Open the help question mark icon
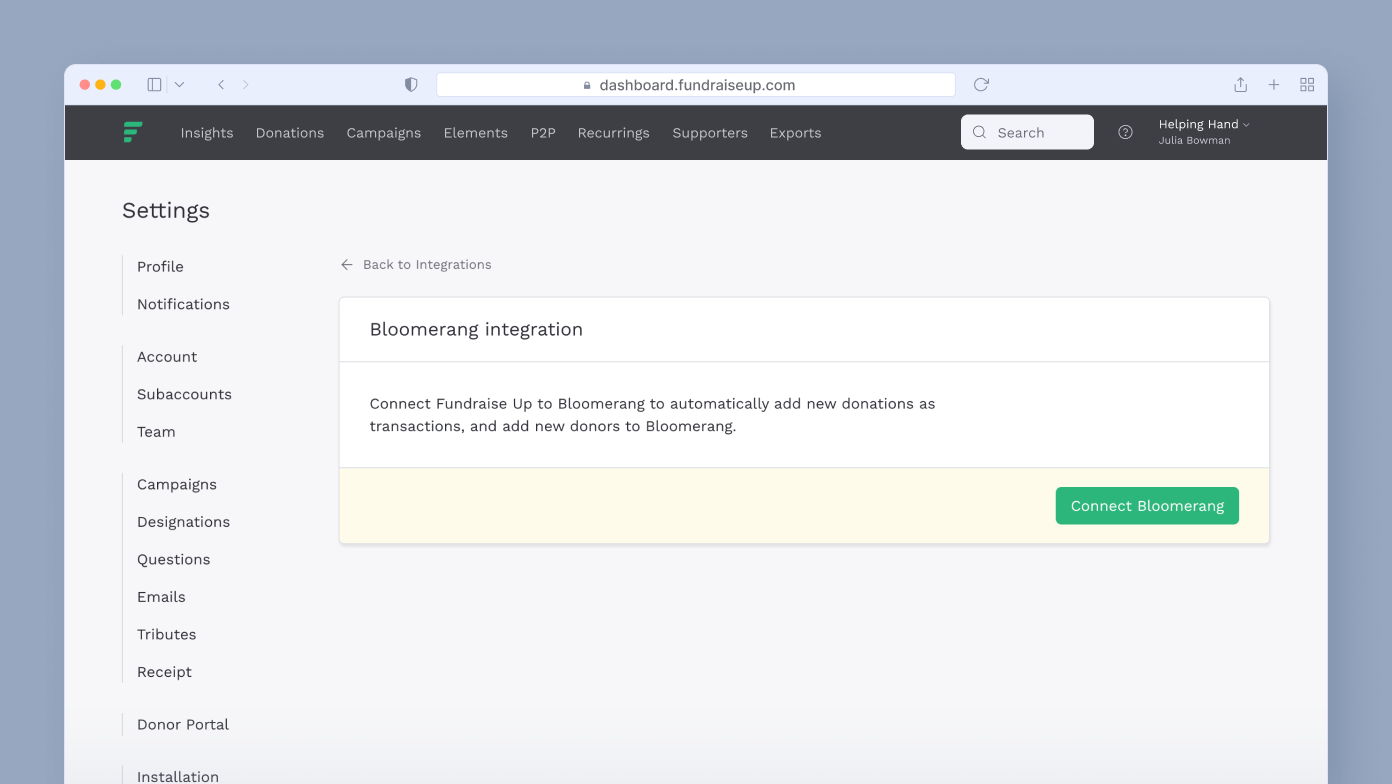 point(1125,132)
